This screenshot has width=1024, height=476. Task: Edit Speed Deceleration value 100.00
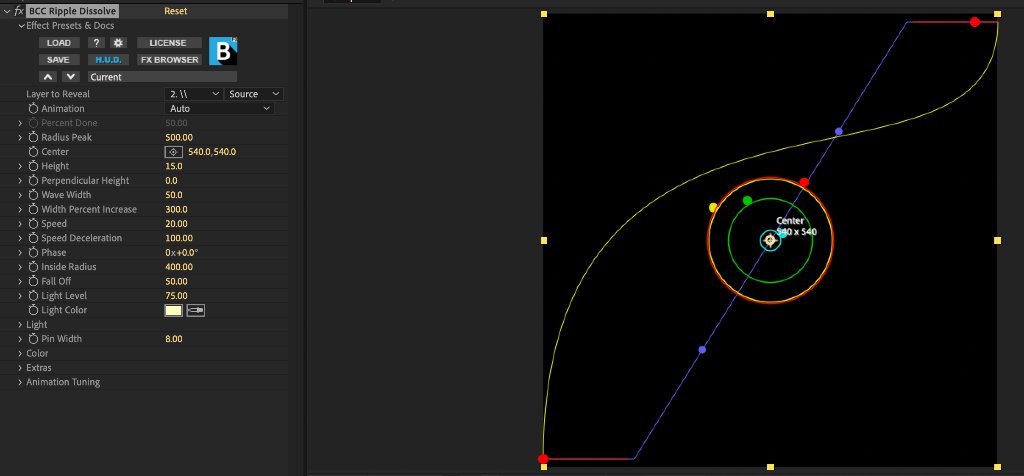point(179,238)
